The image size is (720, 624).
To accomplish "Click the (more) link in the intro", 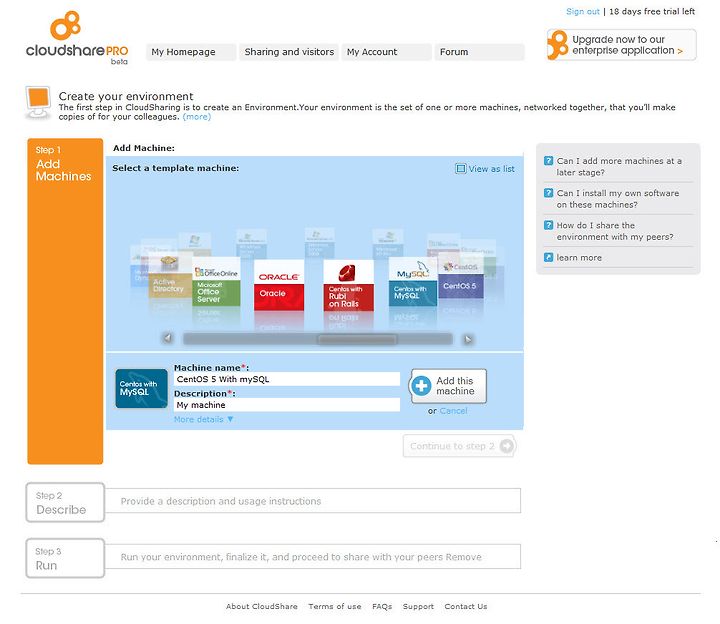I will [x=197, y=117].
